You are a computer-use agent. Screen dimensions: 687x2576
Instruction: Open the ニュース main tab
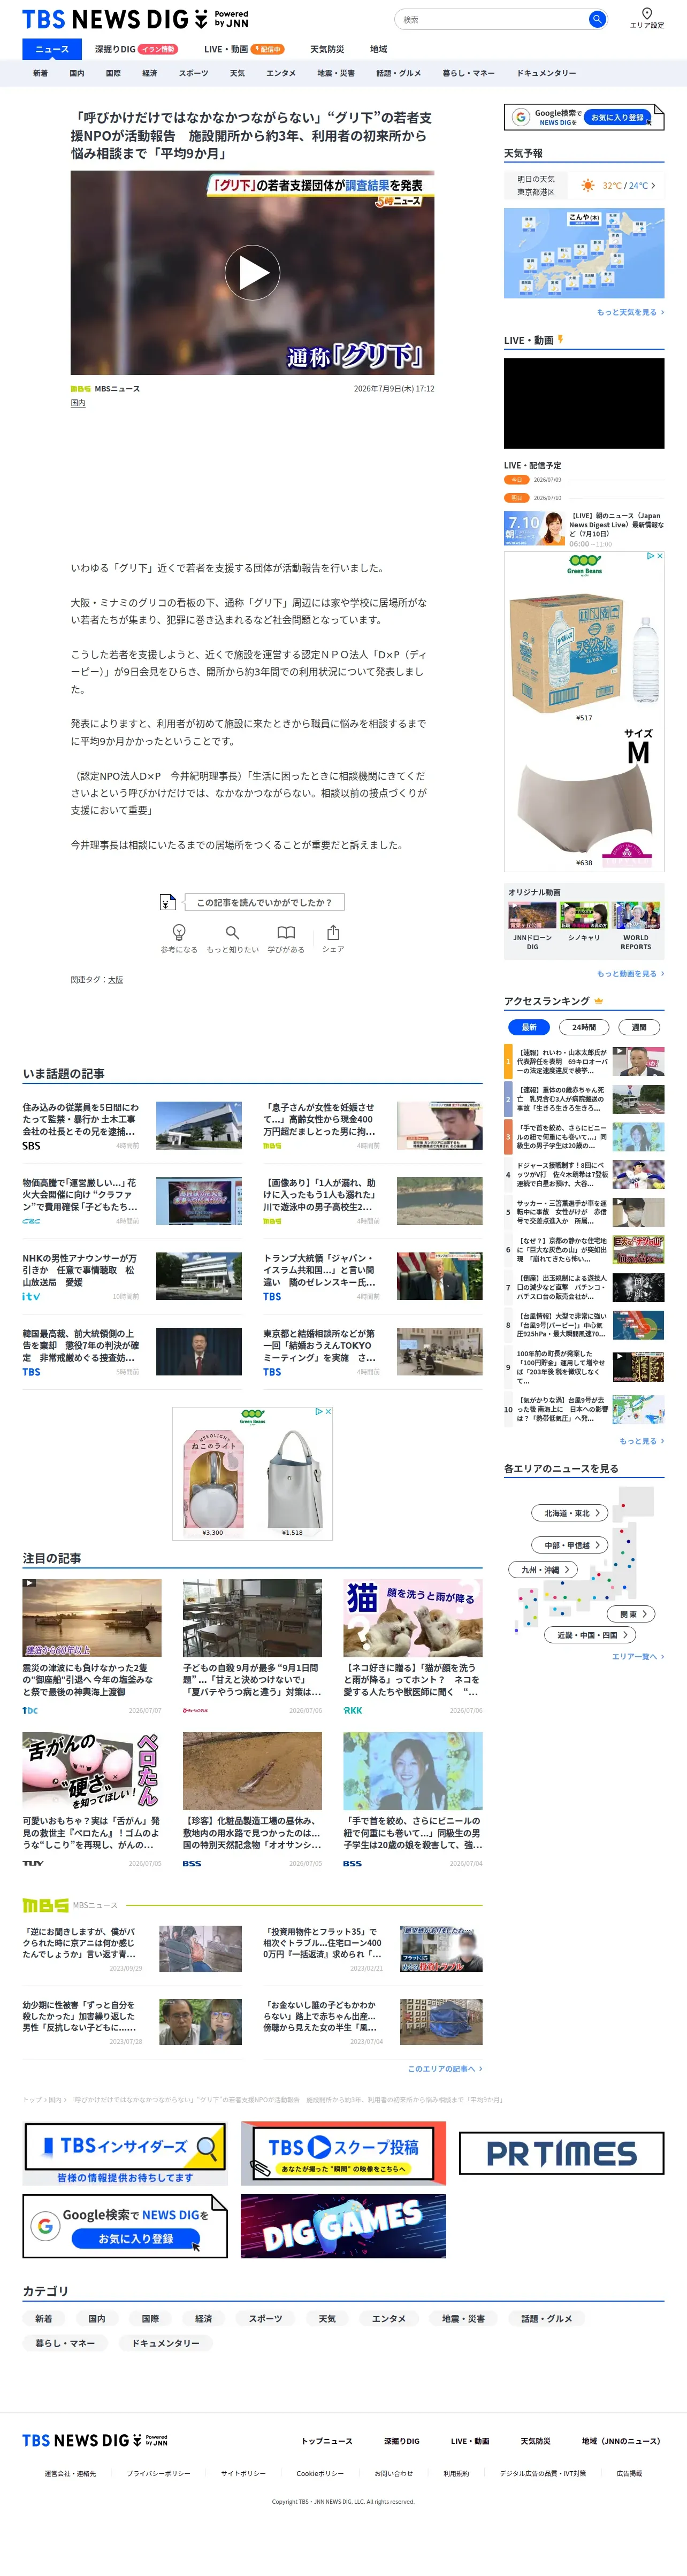pos(52,49)
